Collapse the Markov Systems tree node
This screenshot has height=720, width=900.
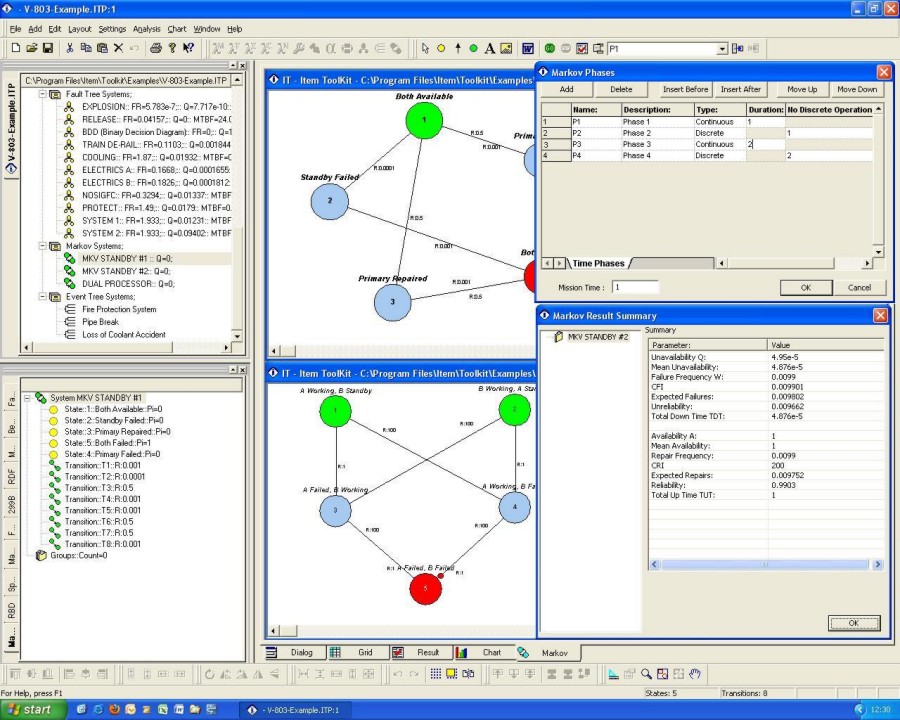click(x=42, y=246)
